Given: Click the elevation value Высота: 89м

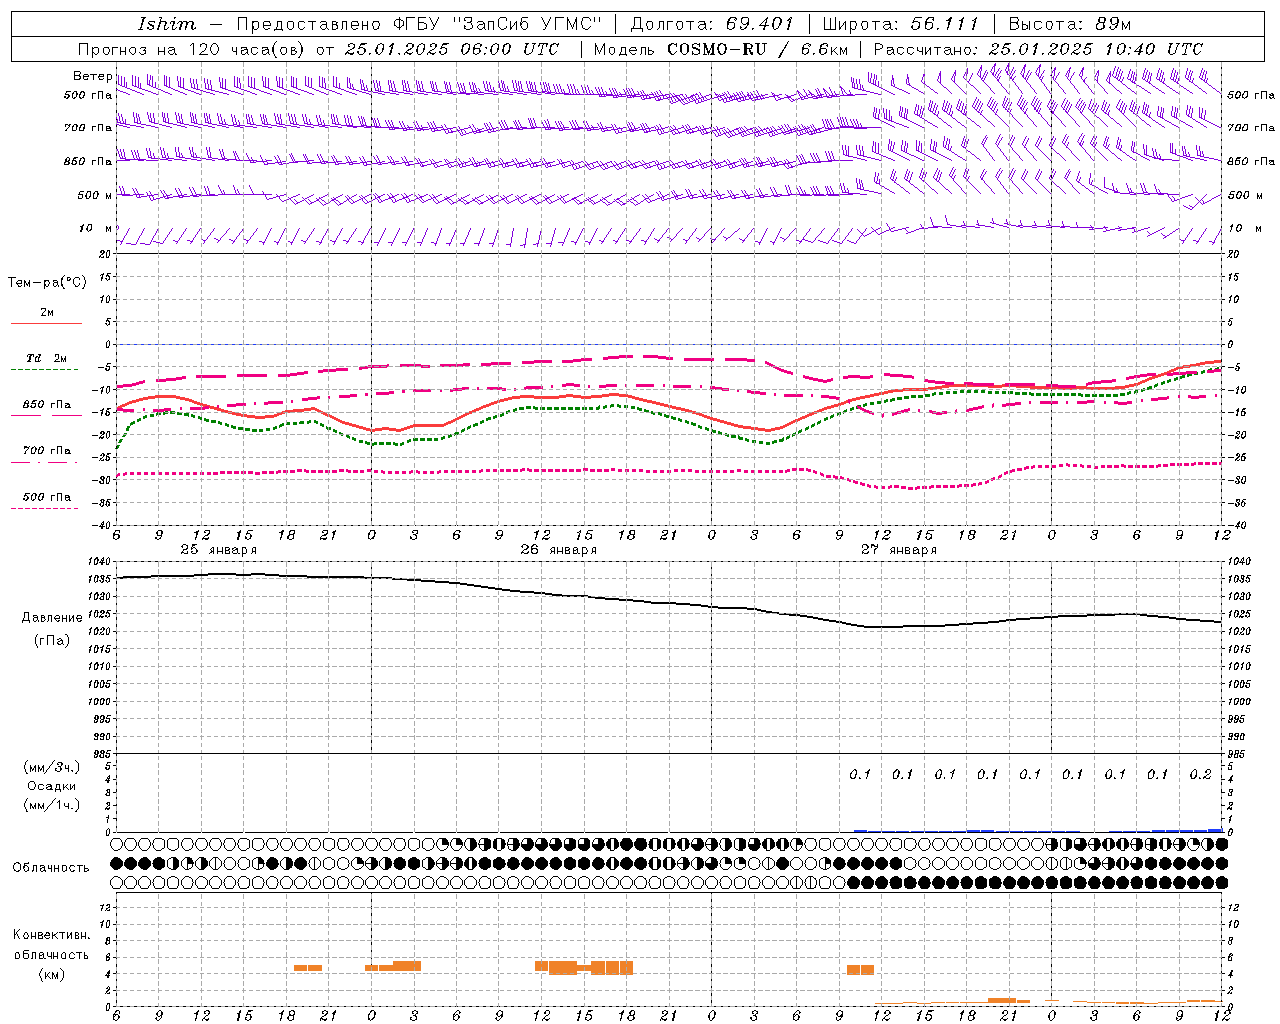Looking at the screenshot, I should (1069, 24).
